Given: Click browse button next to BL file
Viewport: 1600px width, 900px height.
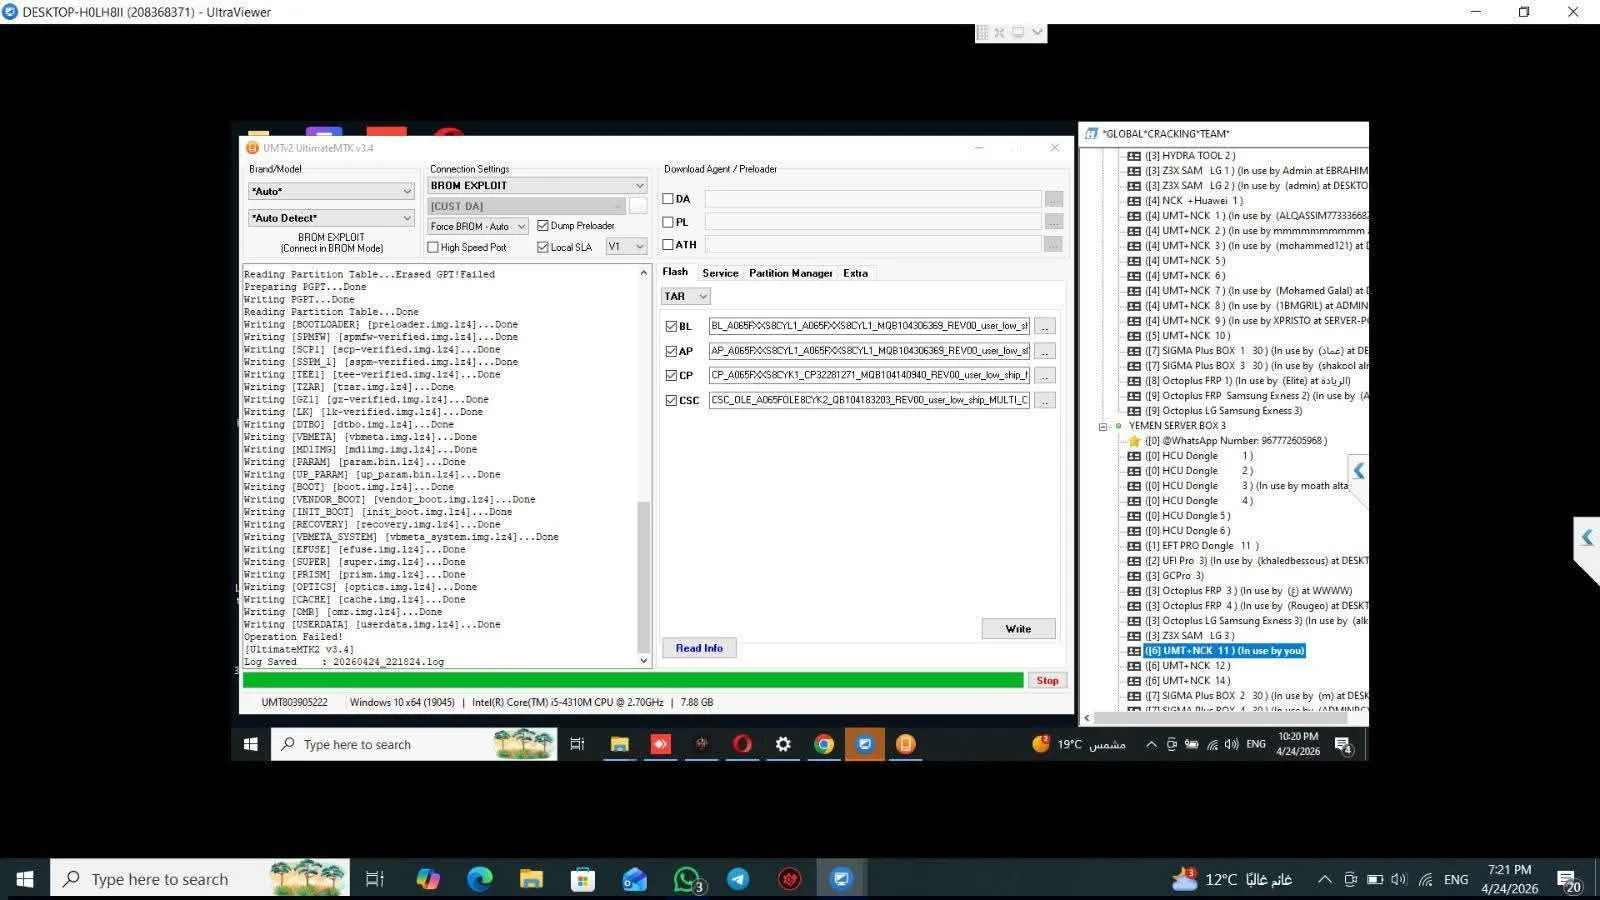Looking at the screenshot, I should point(1044,326).
